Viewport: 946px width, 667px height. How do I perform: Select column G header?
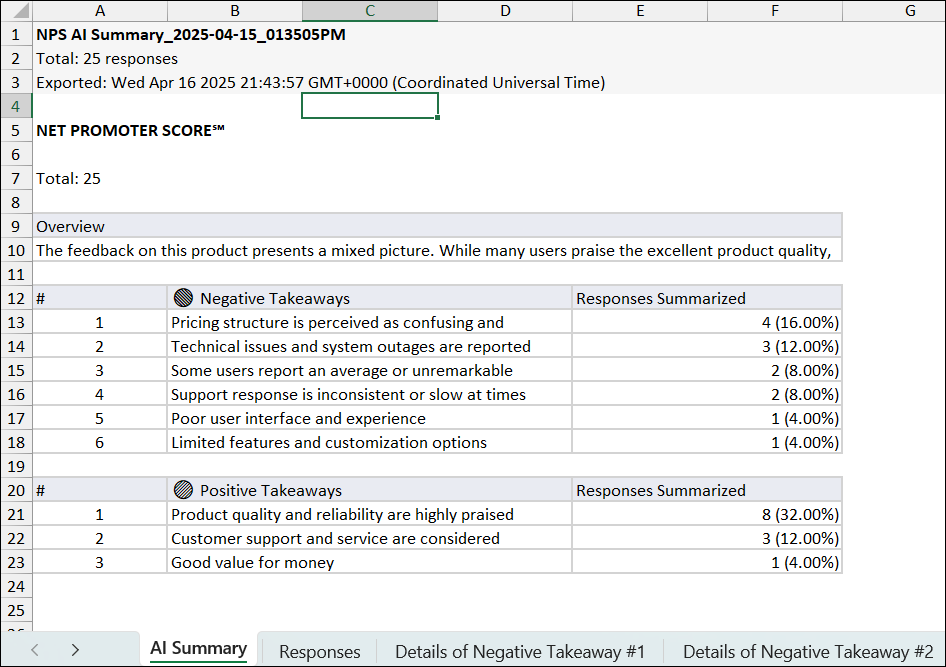(895, 11)
